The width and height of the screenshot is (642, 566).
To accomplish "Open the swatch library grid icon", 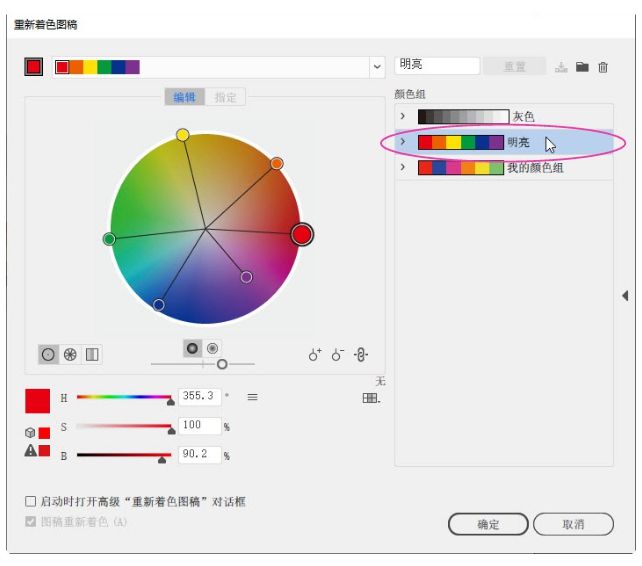I will [x=371, y=398].
